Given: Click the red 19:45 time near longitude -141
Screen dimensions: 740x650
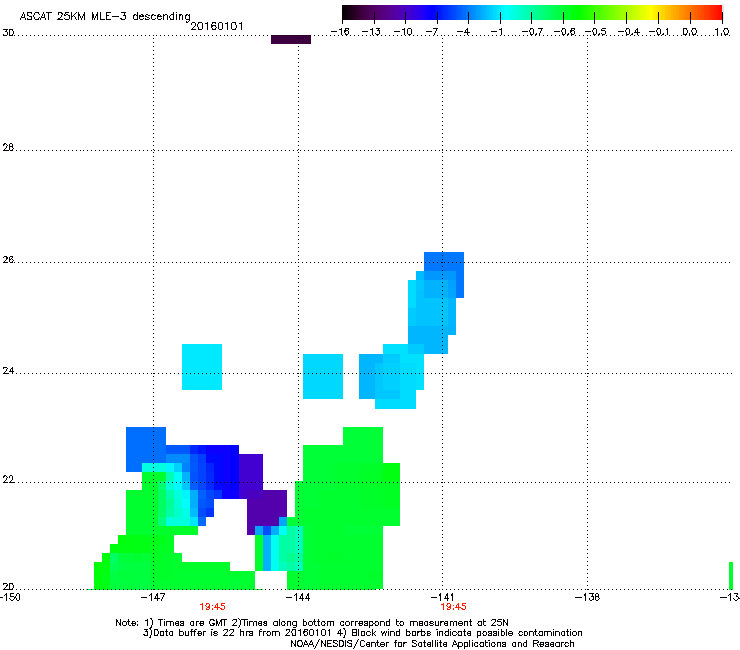Looking at the screenshot, I should pos(453,607).
